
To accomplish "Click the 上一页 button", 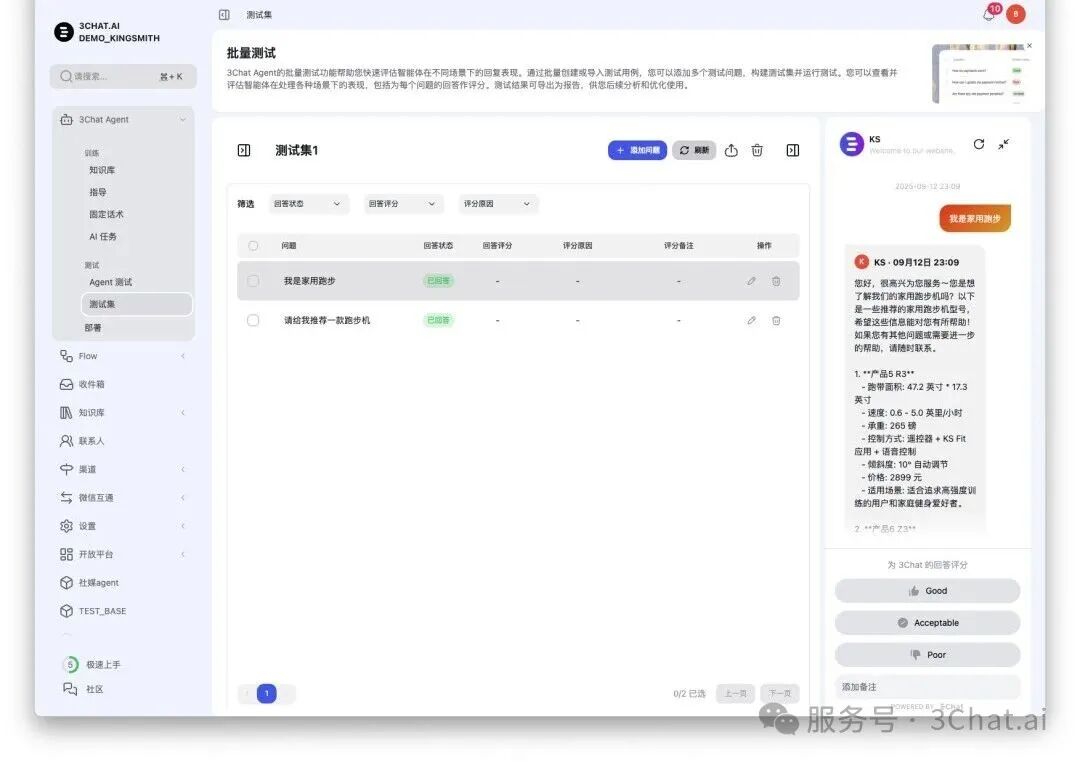I will tap(735, 693).
